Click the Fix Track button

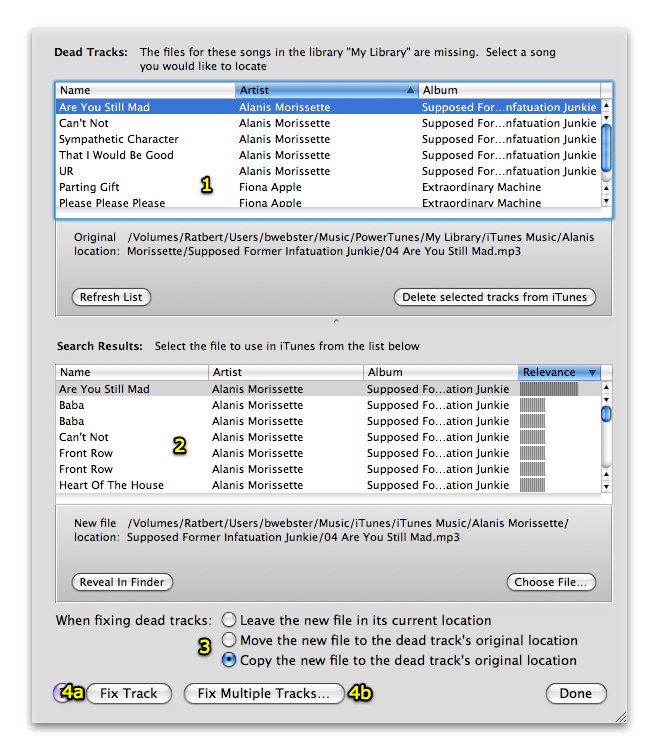coord(129,693)
